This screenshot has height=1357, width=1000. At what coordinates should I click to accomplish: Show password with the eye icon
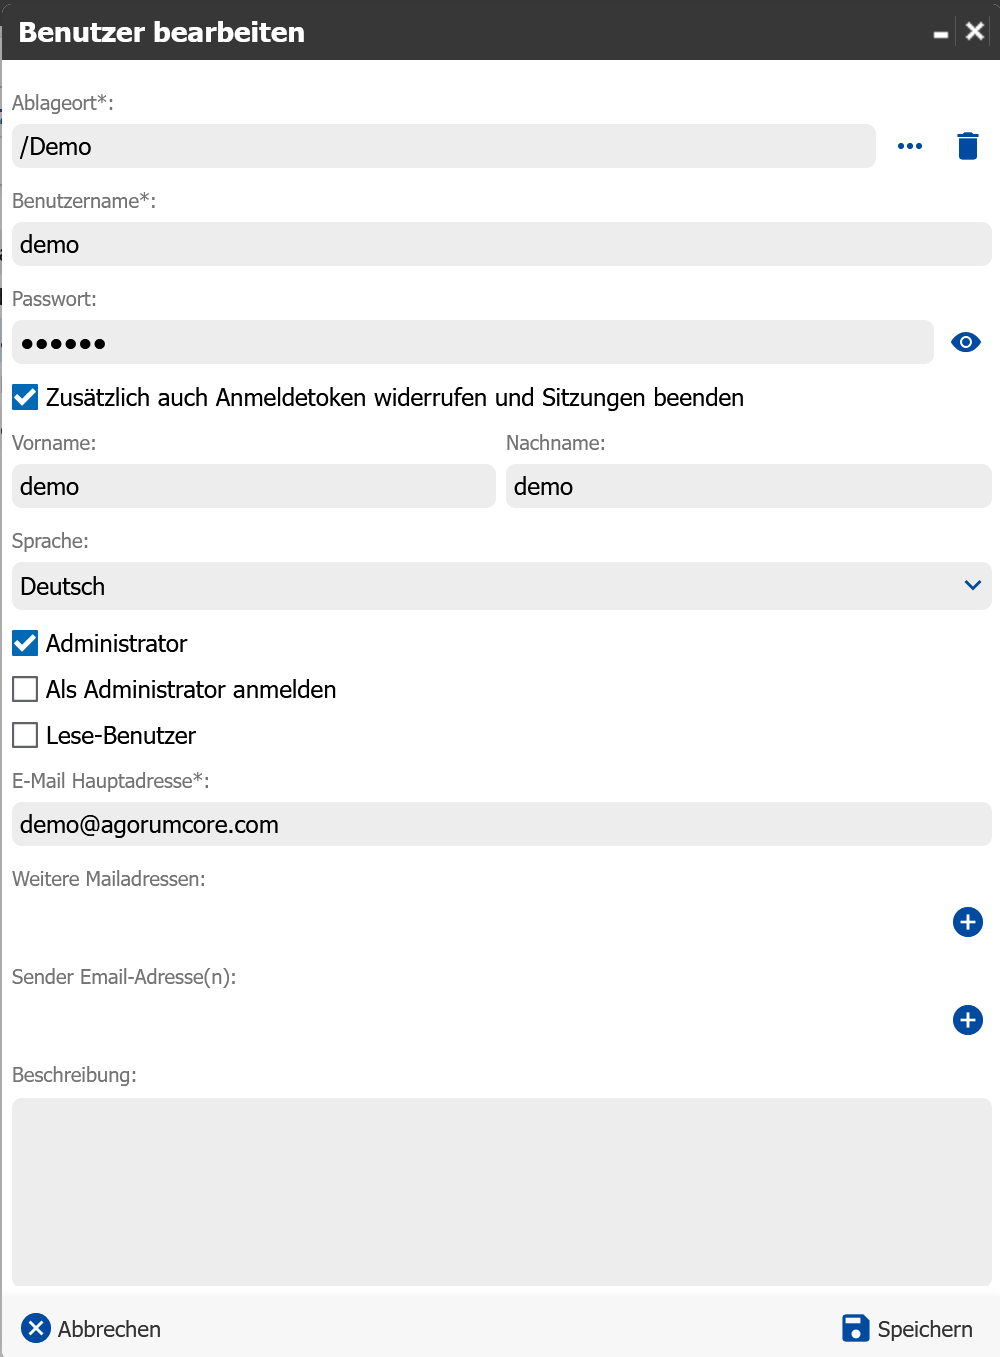[965, 342]
